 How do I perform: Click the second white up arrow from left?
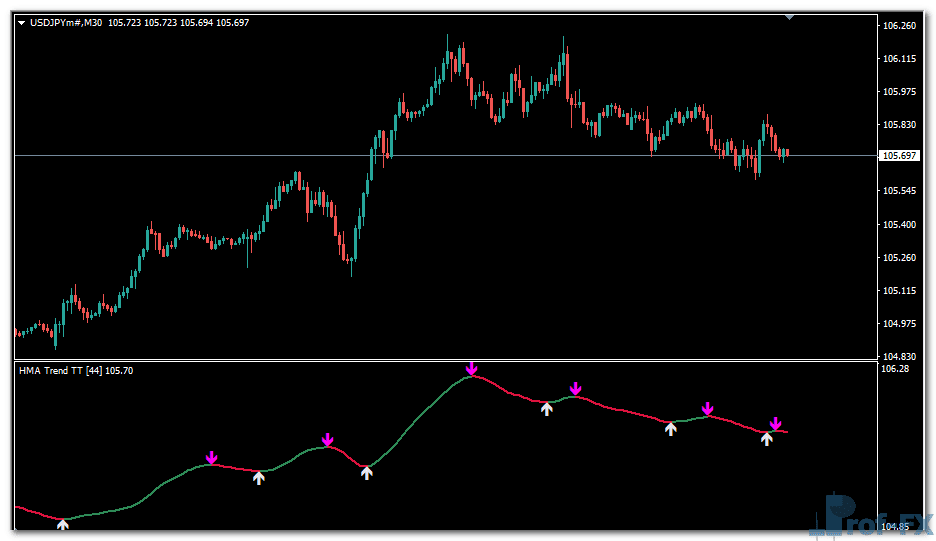point(259,478)
